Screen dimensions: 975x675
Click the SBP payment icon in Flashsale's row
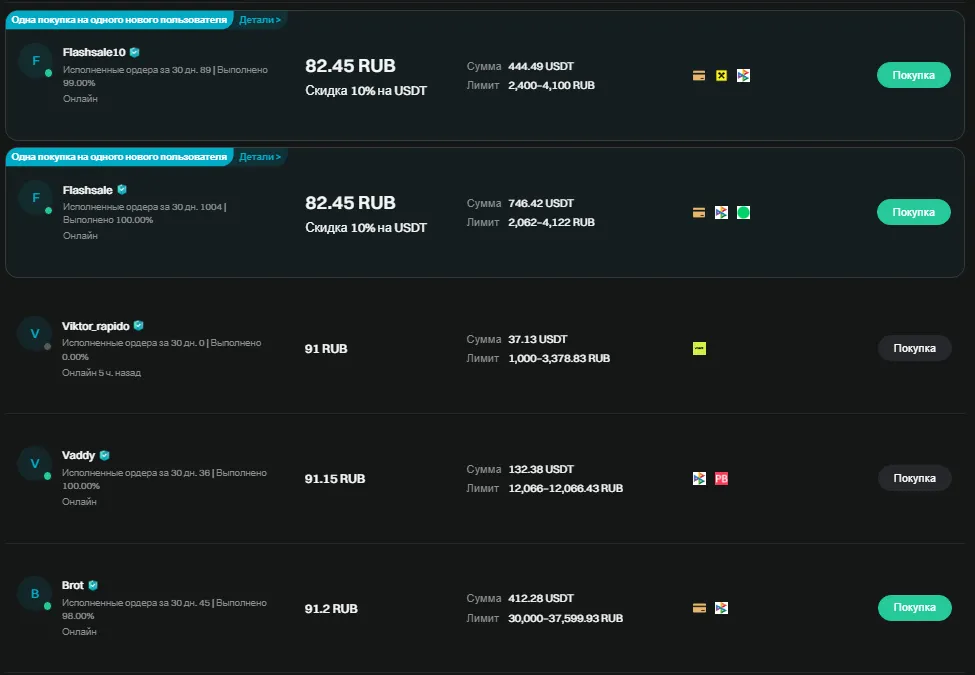pyautogui.click(x=721, y=212)
